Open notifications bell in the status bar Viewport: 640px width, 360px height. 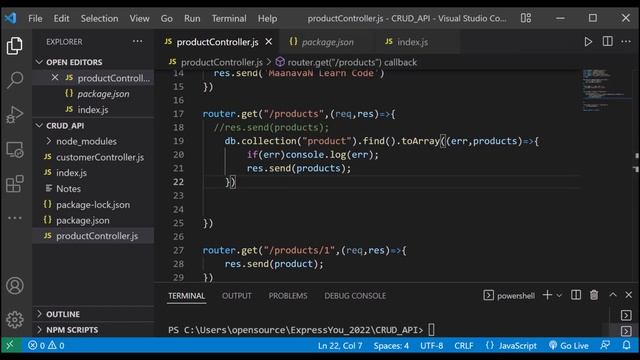(626, 345)
